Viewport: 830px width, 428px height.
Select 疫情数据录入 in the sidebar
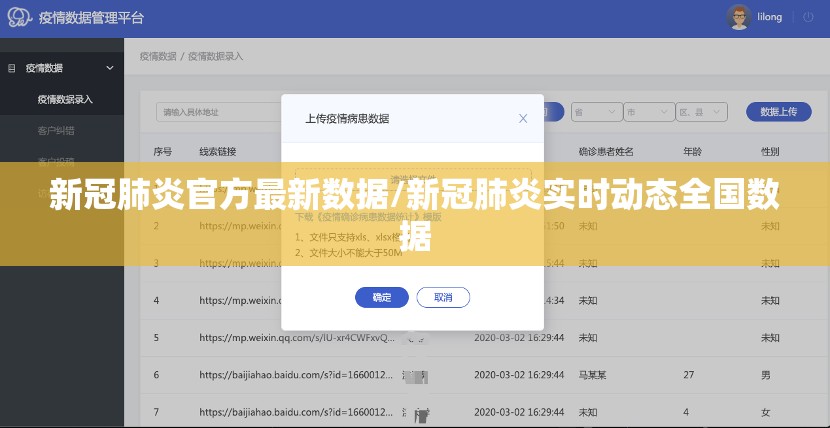65,99
